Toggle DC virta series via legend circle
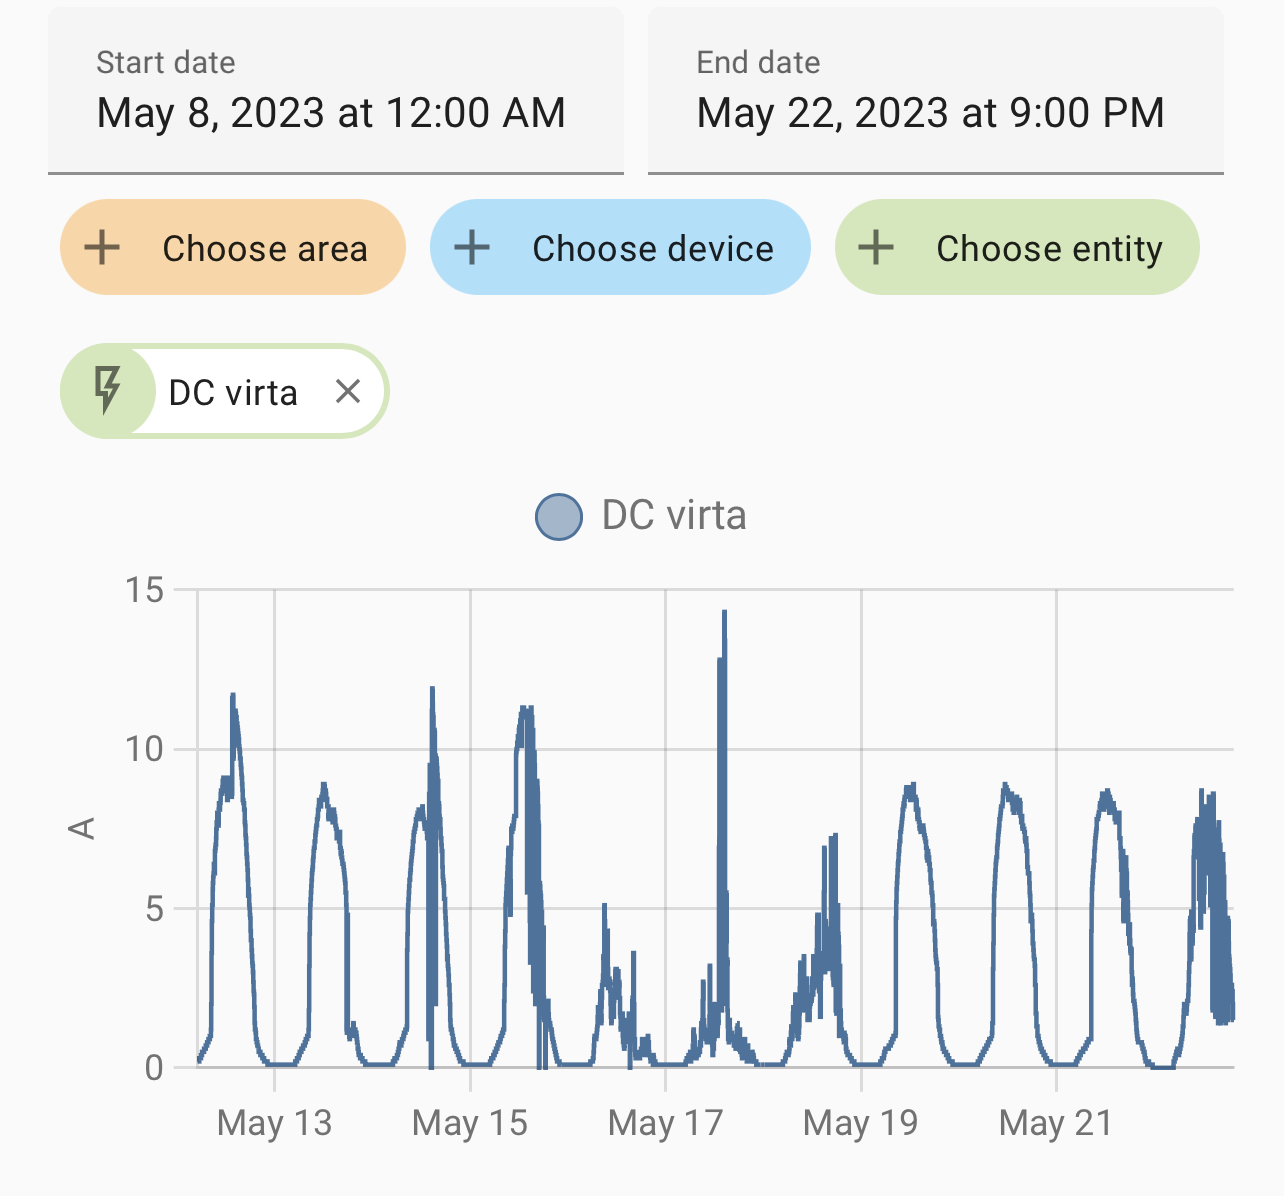The image size is (1284, 1196). (x=559, y=517)
